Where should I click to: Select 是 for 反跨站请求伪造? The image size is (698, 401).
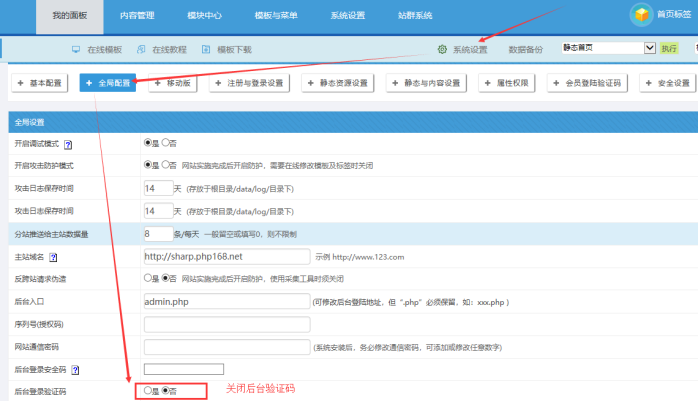[149, 278]
